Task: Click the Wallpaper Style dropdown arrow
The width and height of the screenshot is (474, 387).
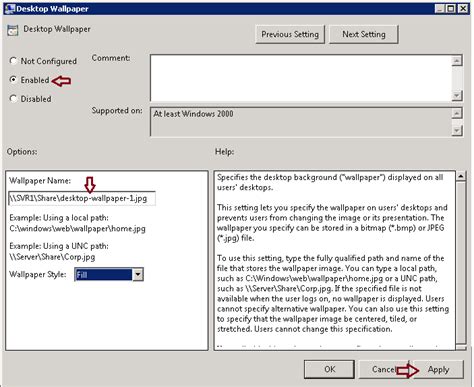Action: point(138,275)
